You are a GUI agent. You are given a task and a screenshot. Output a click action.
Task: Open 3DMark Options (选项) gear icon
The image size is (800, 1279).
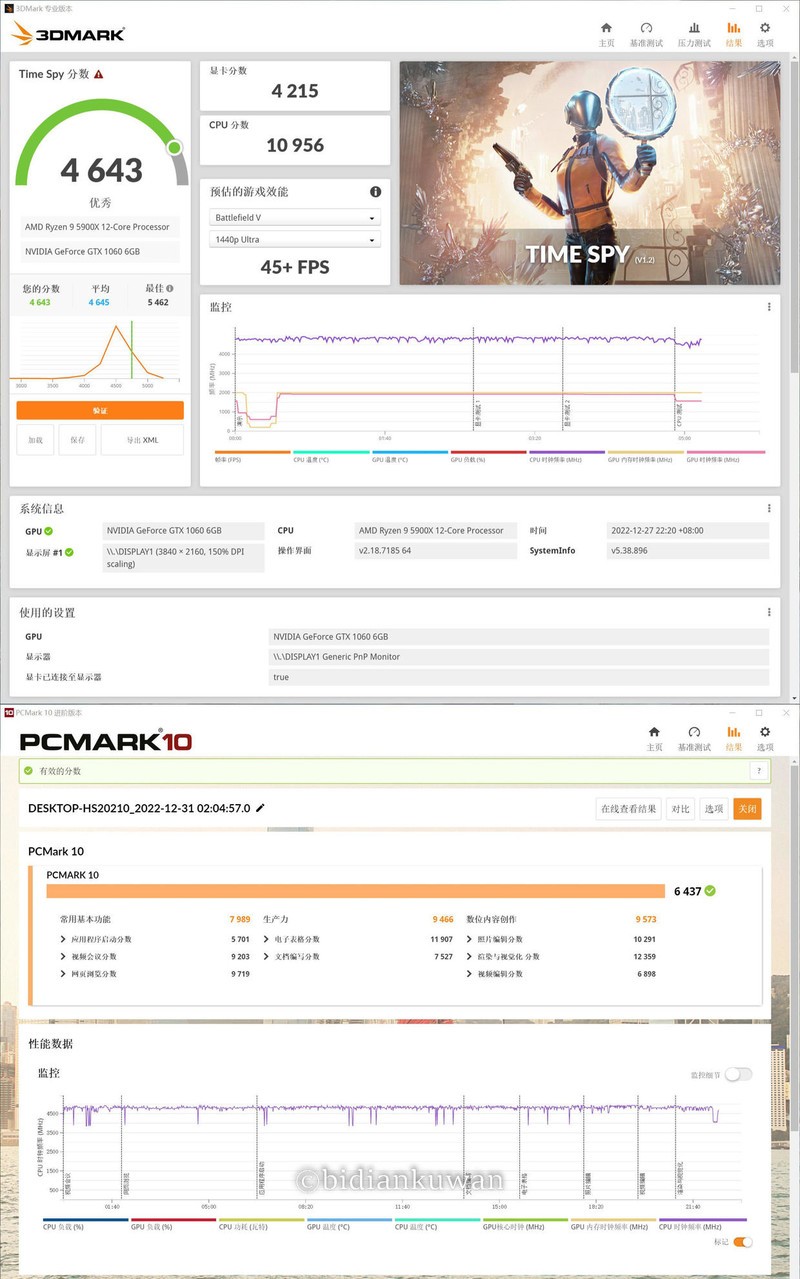point(765,28)
